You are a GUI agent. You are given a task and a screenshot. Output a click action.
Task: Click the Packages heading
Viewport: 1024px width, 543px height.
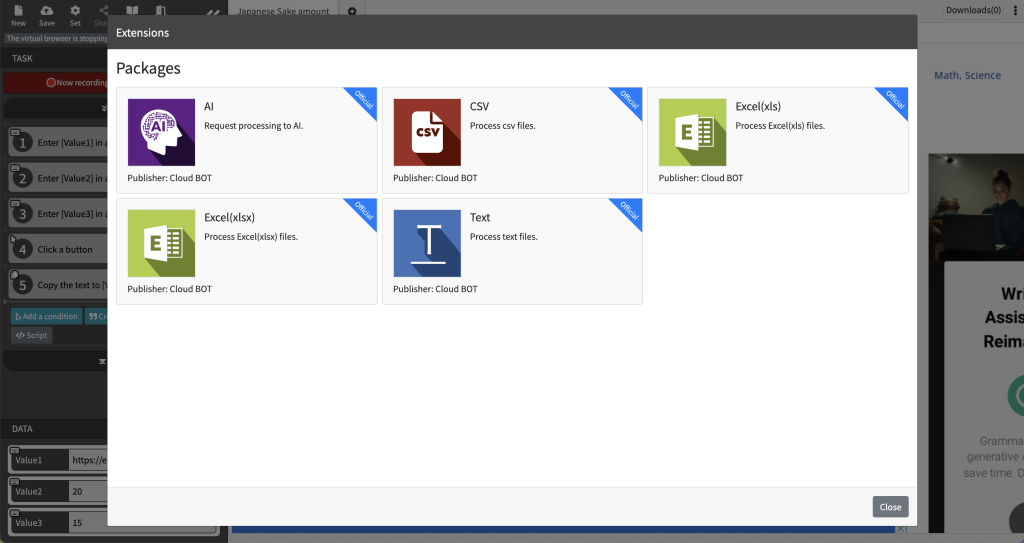pos(148,69)
